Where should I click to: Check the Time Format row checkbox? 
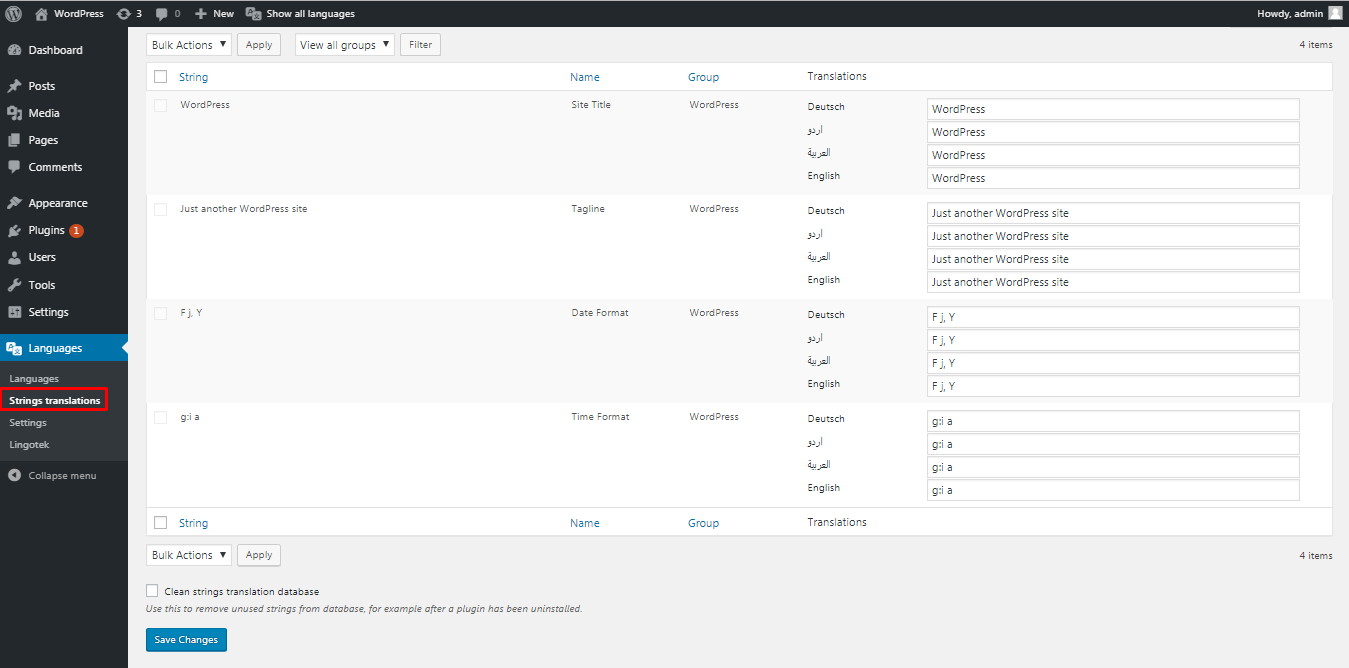[160, 417]
